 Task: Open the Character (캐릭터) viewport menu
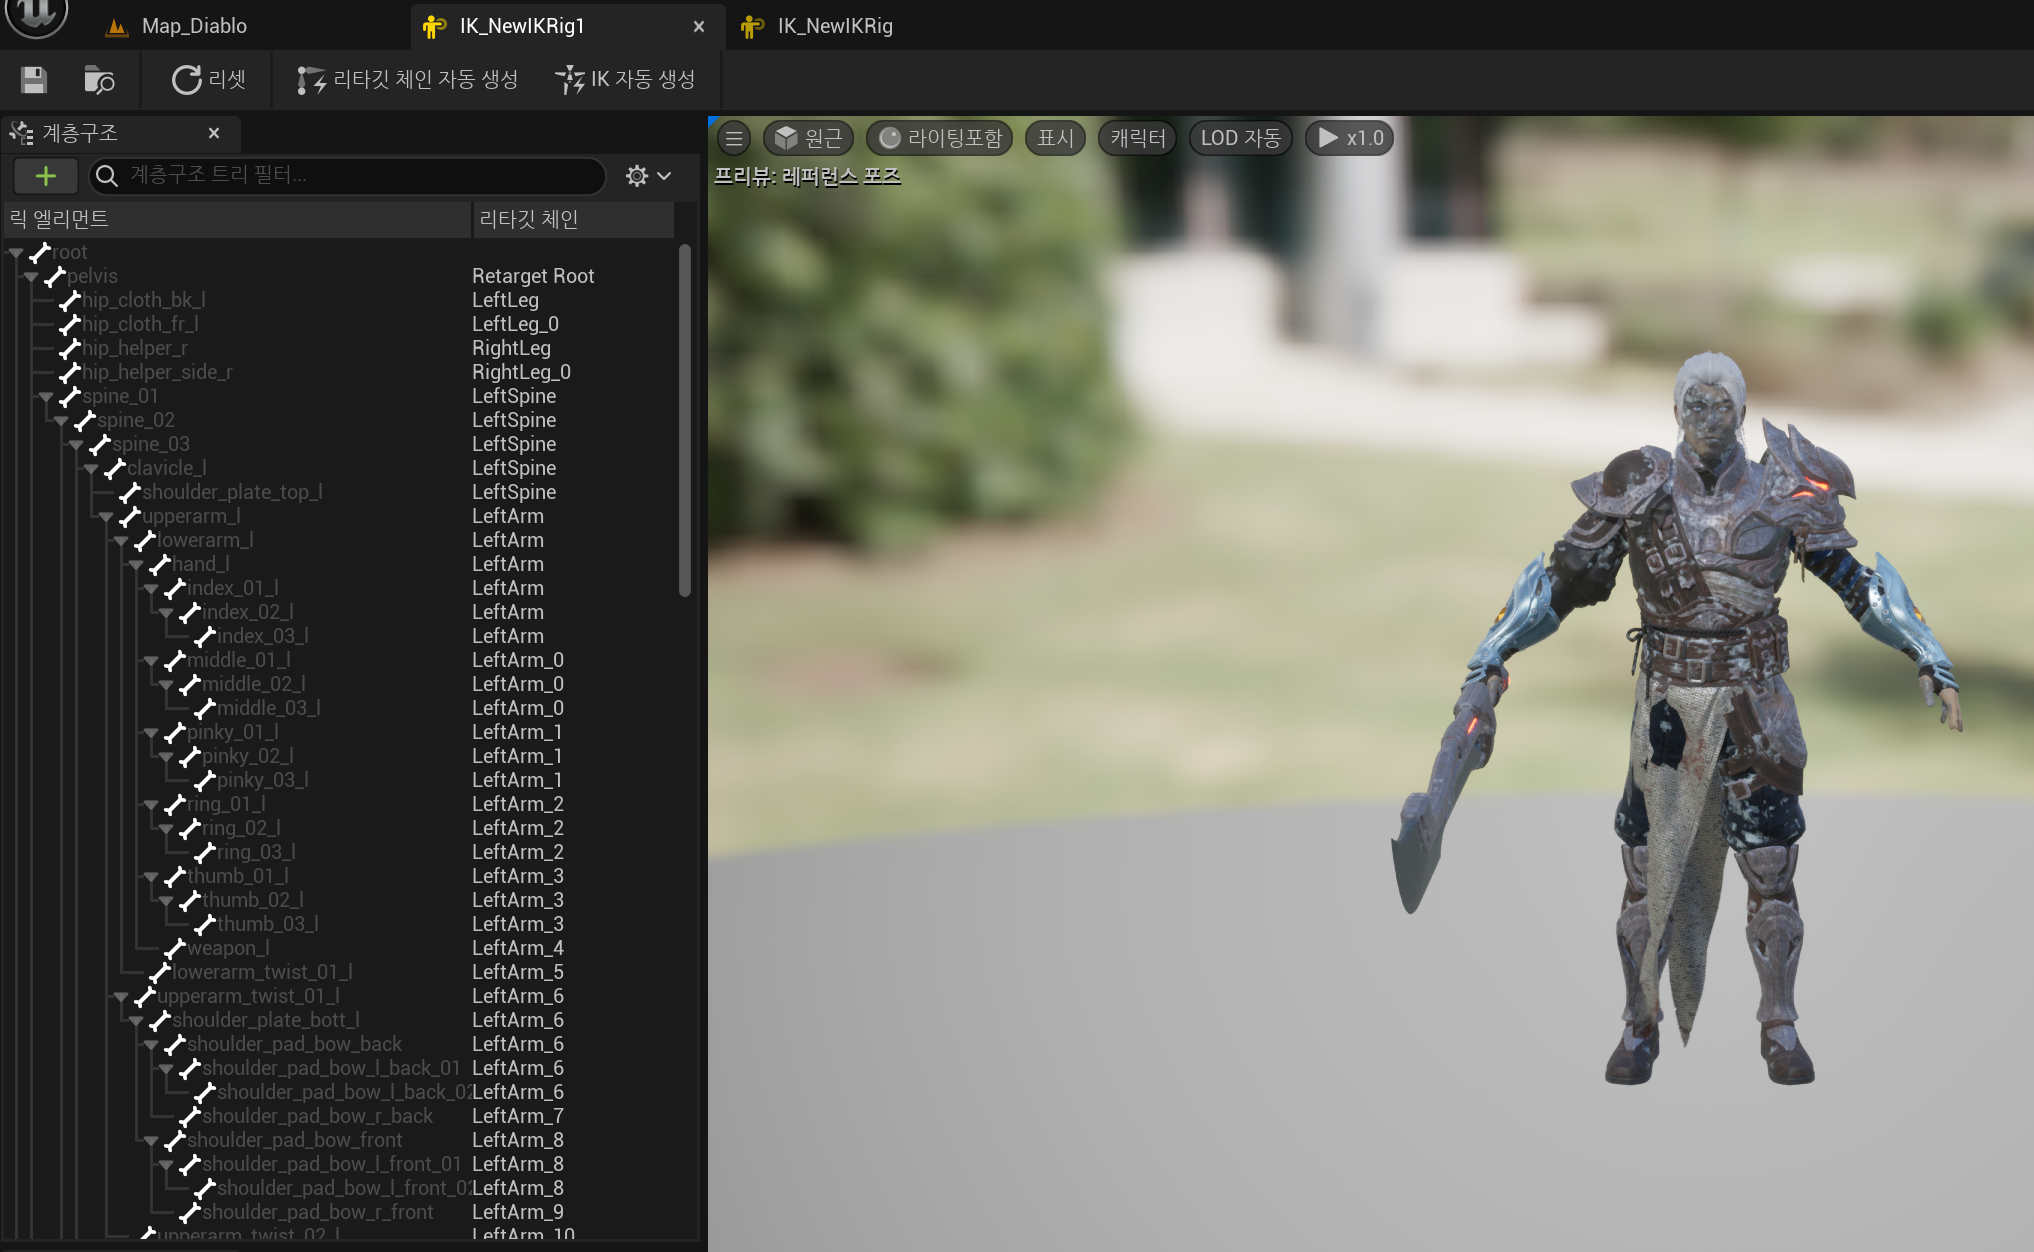1138,138
